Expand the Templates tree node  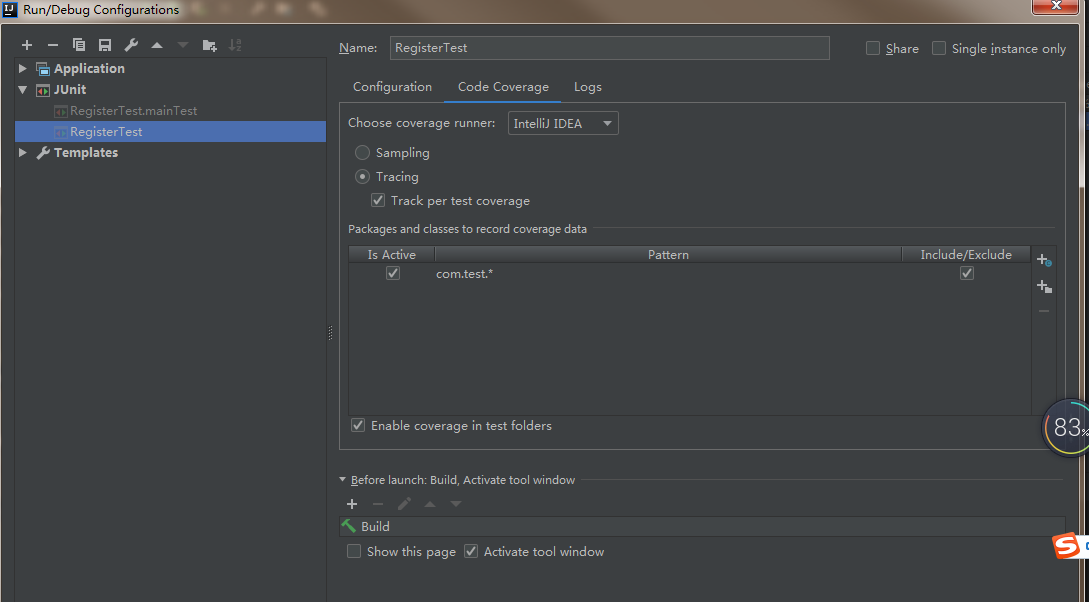(23, 153)
